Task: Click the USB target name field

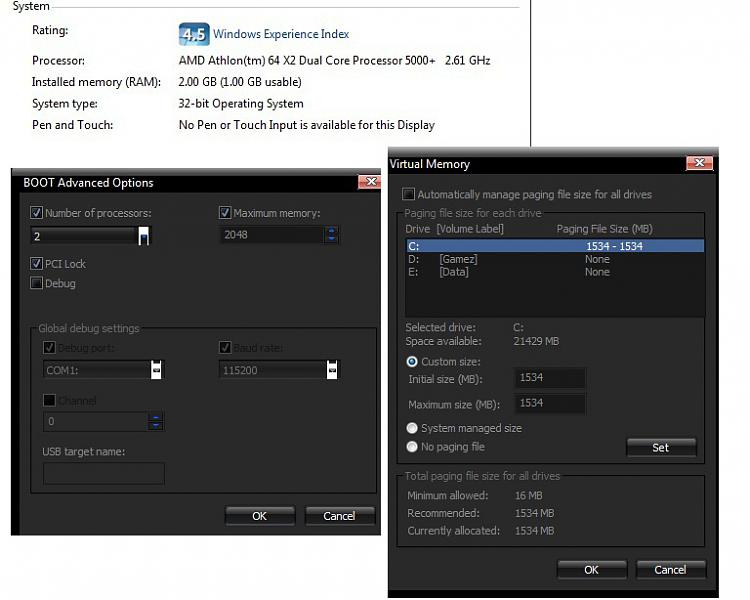Action: 104,474
